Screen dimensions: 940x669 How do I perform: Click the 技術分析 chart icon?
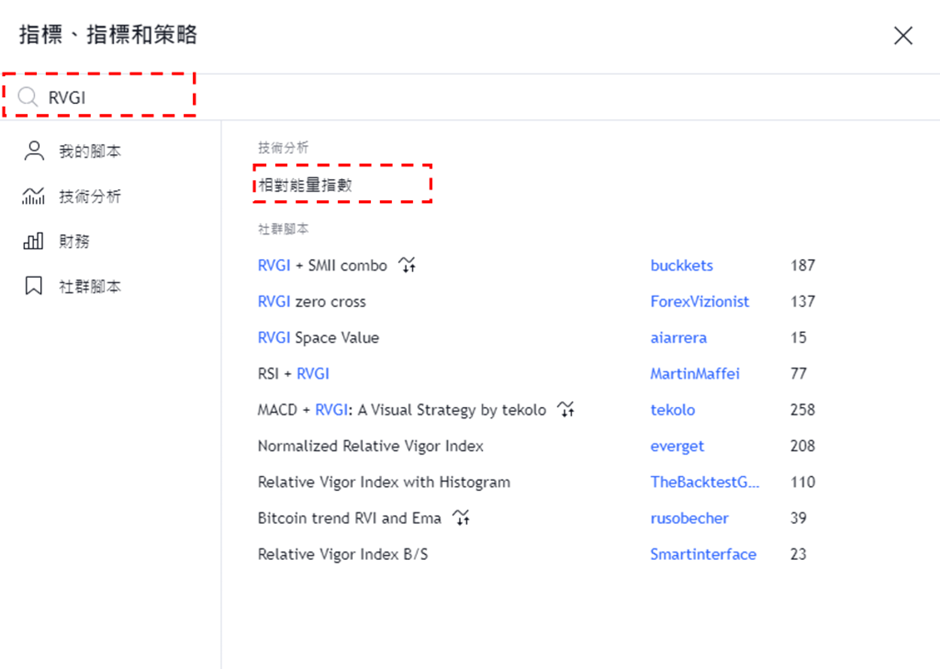[34, 196]
